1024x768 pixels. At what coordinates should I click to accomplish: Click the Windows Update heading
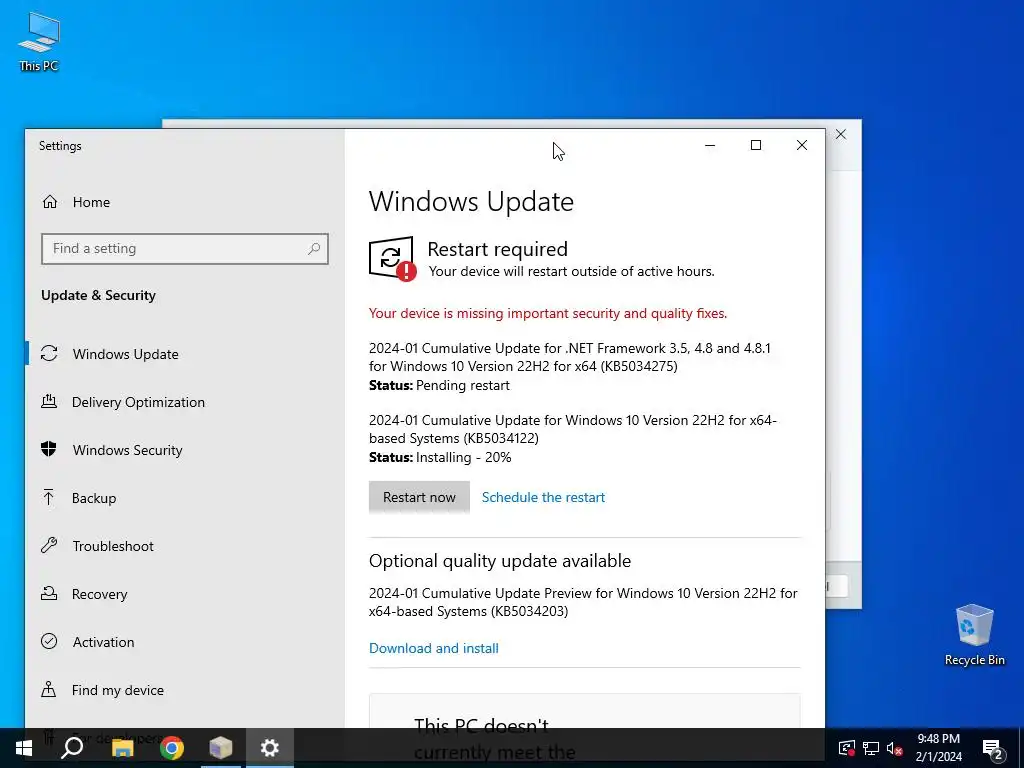click(471, 201)
